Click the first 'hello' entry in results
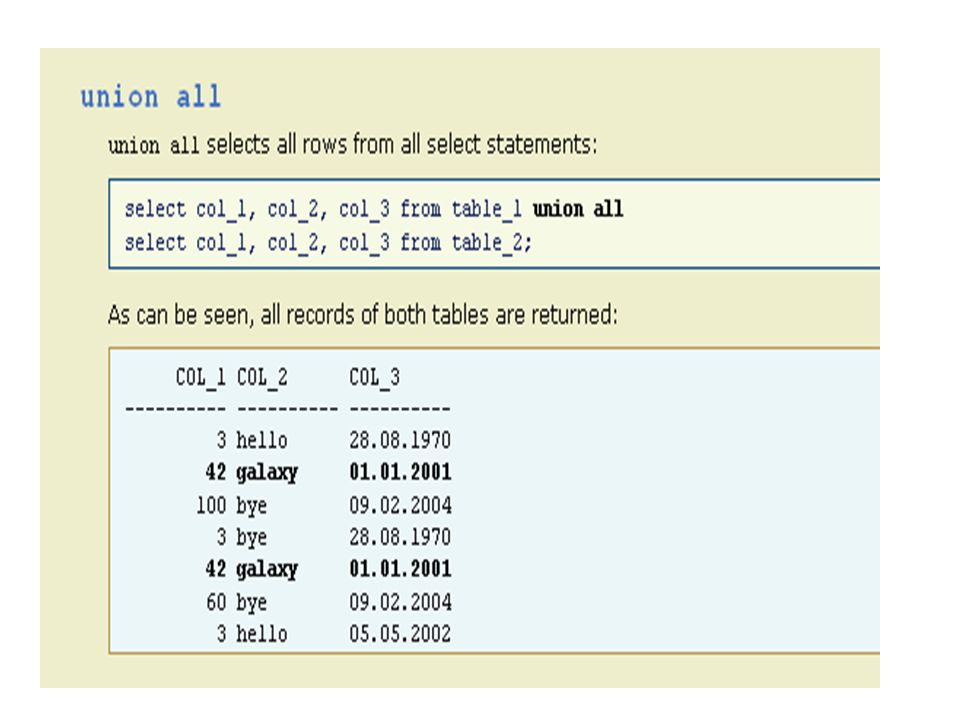 (261, 440)
